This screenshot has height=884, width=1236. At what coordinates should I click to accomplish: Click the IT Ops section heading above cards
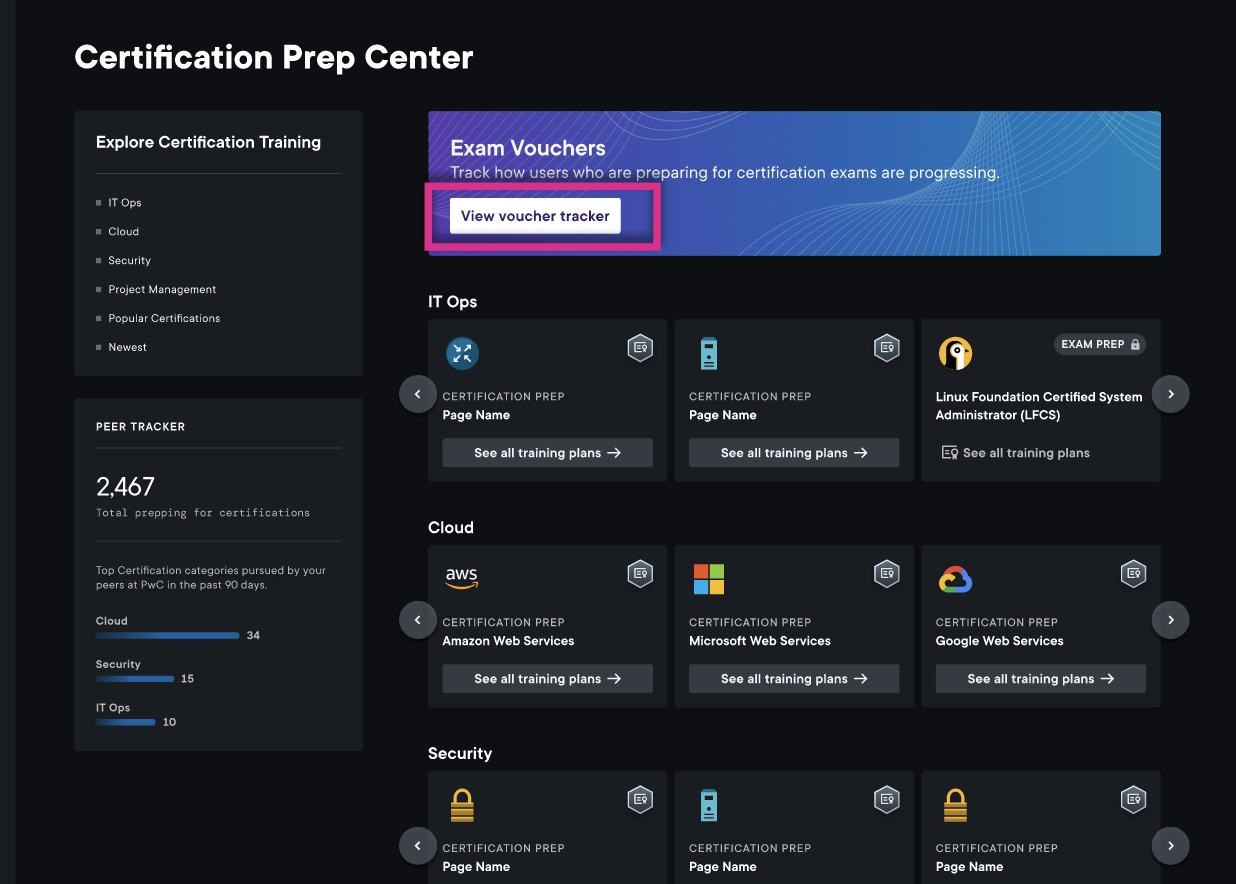point(453,302)
